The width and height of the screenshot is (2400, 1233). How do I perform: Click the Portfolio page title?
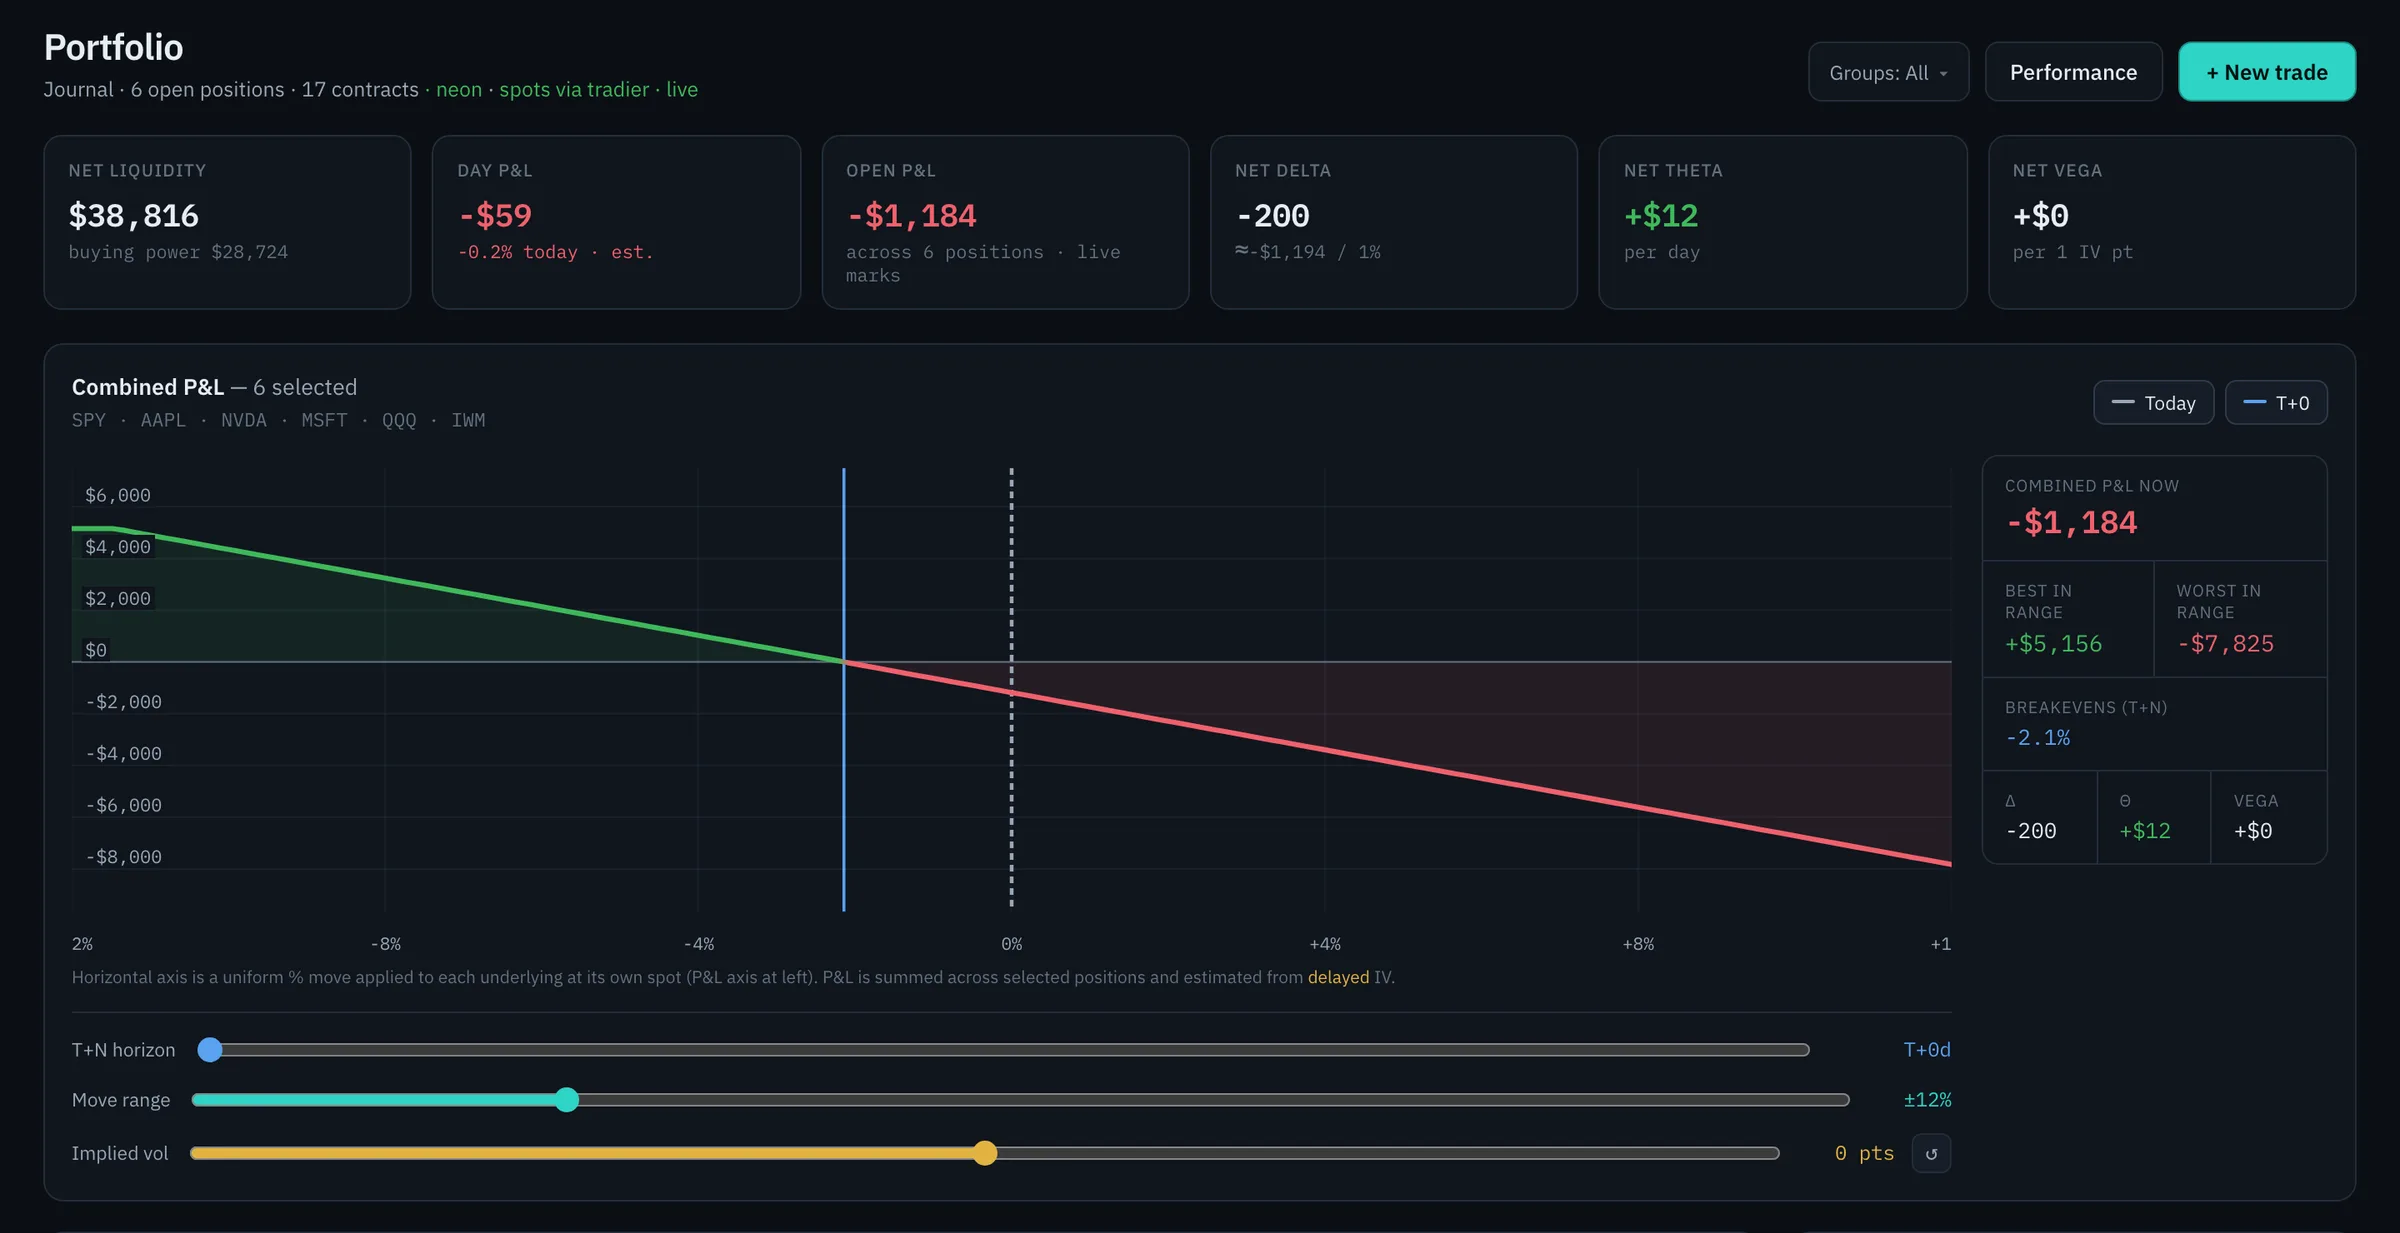(x=113, y=47)
